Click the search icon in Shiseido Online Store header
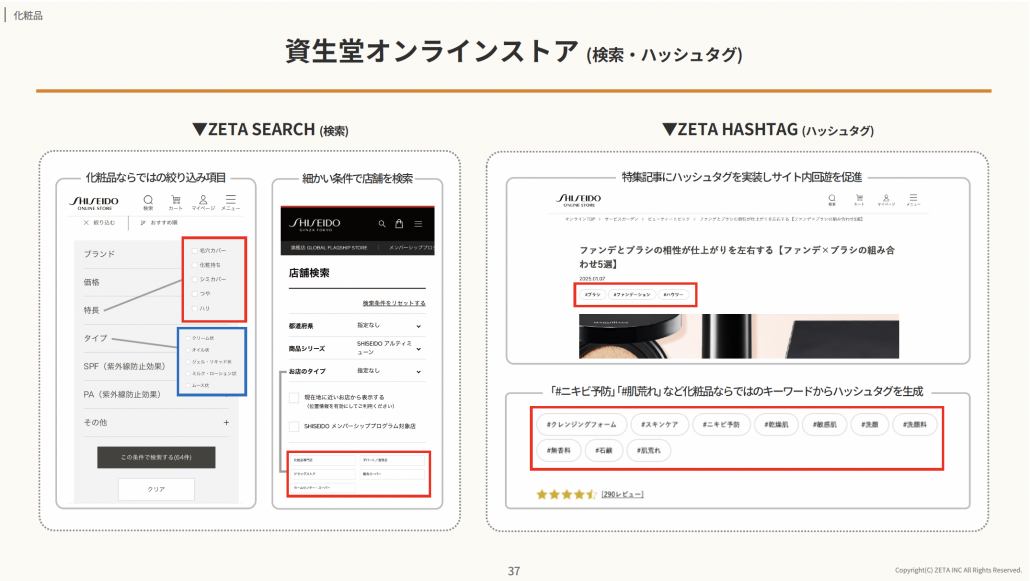The image size is (1030, 581). (148, 201)
